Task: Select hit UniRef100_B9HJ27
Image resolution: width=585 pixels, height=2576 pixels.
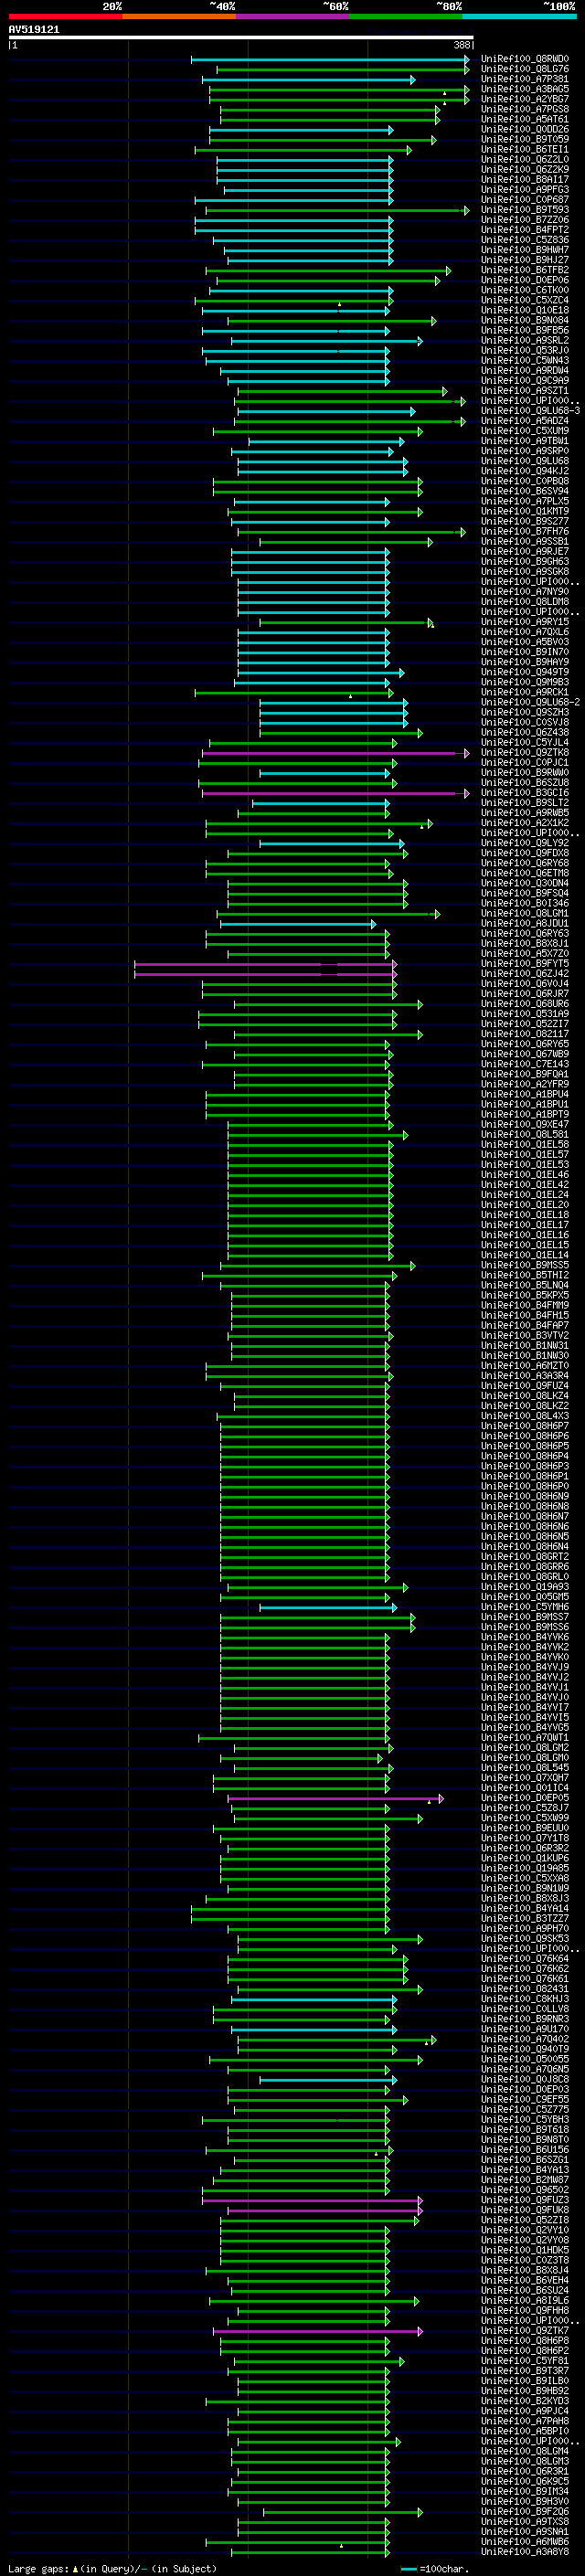Action: point(525,260)
